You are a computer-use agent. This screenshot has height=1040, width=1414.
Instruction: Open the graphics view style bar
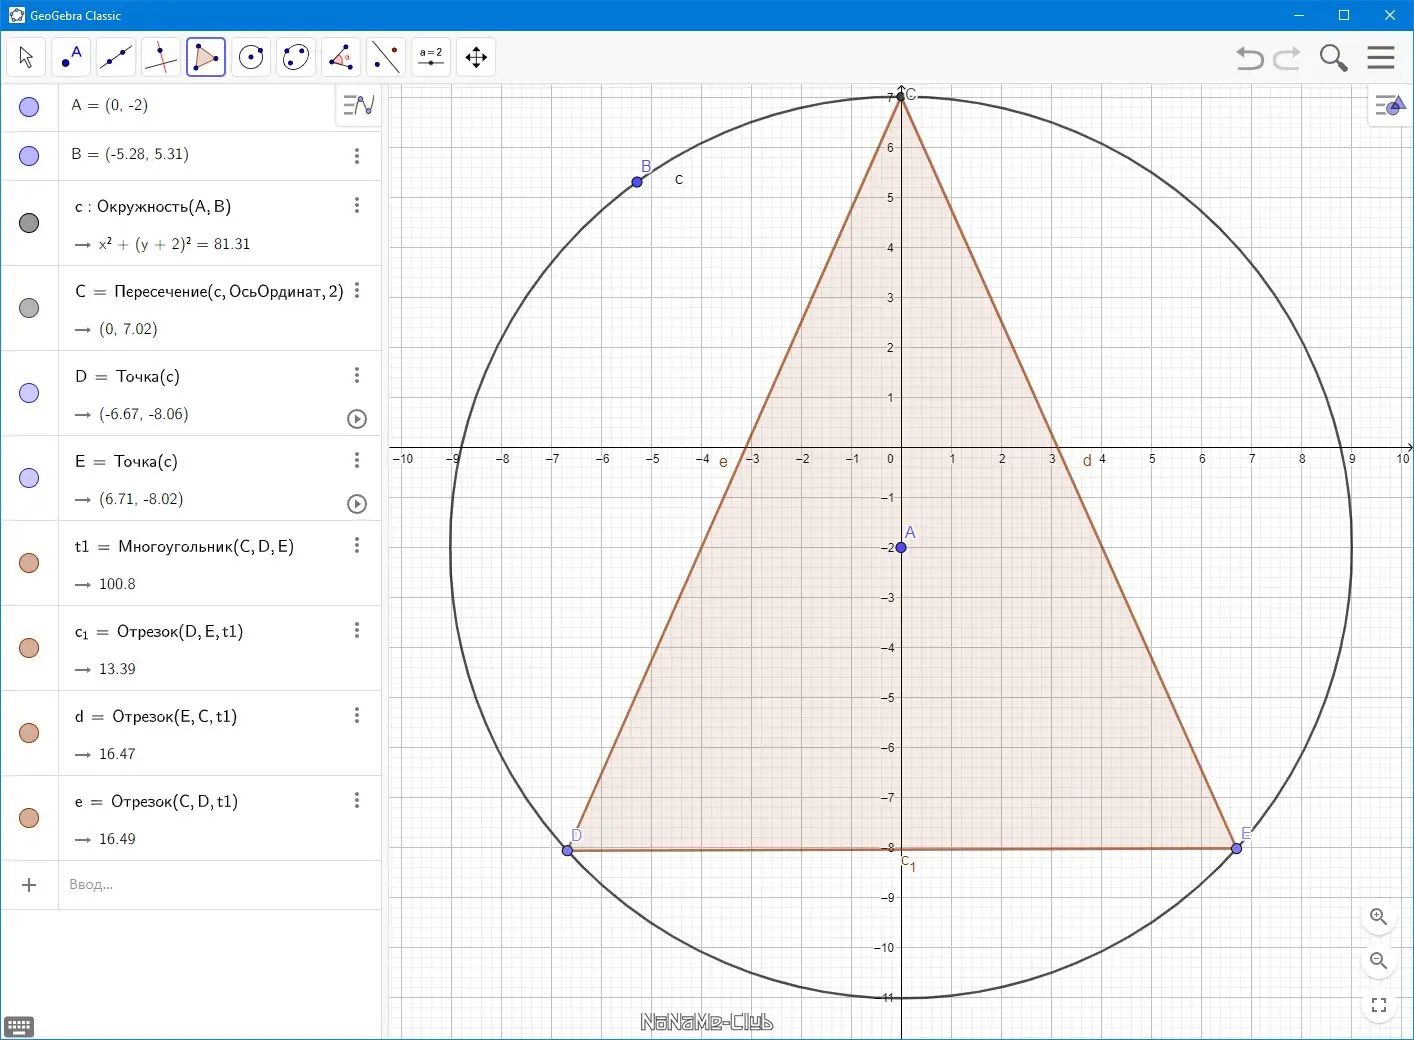(x=1390, y=104)
